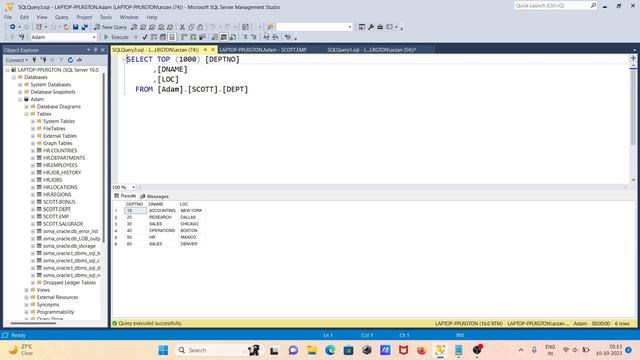Screen dimensions: 640x360
Task: Open the Window menu
Action: click(x=129, y=17)
